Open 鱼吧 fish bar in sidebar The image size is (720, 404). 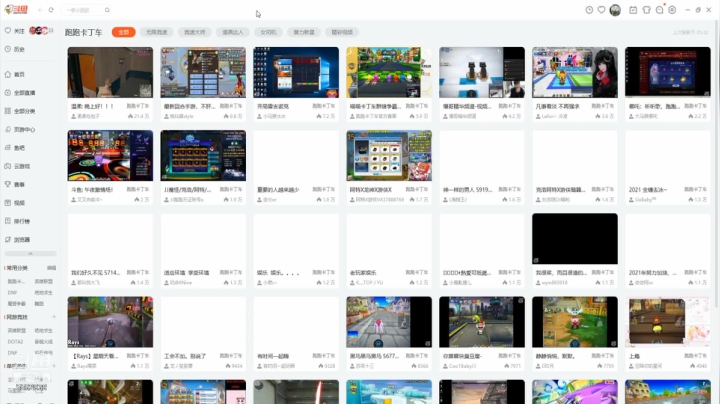pyautogui.click(x=15, y=147)
